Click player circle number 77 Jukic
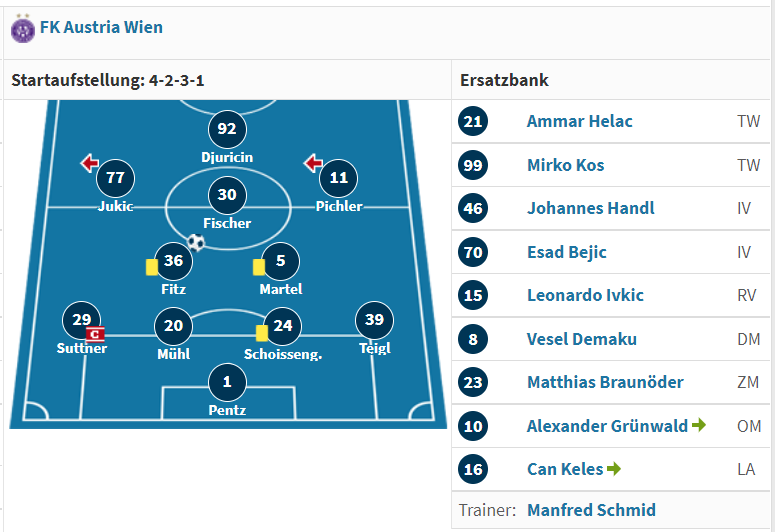 115,178
